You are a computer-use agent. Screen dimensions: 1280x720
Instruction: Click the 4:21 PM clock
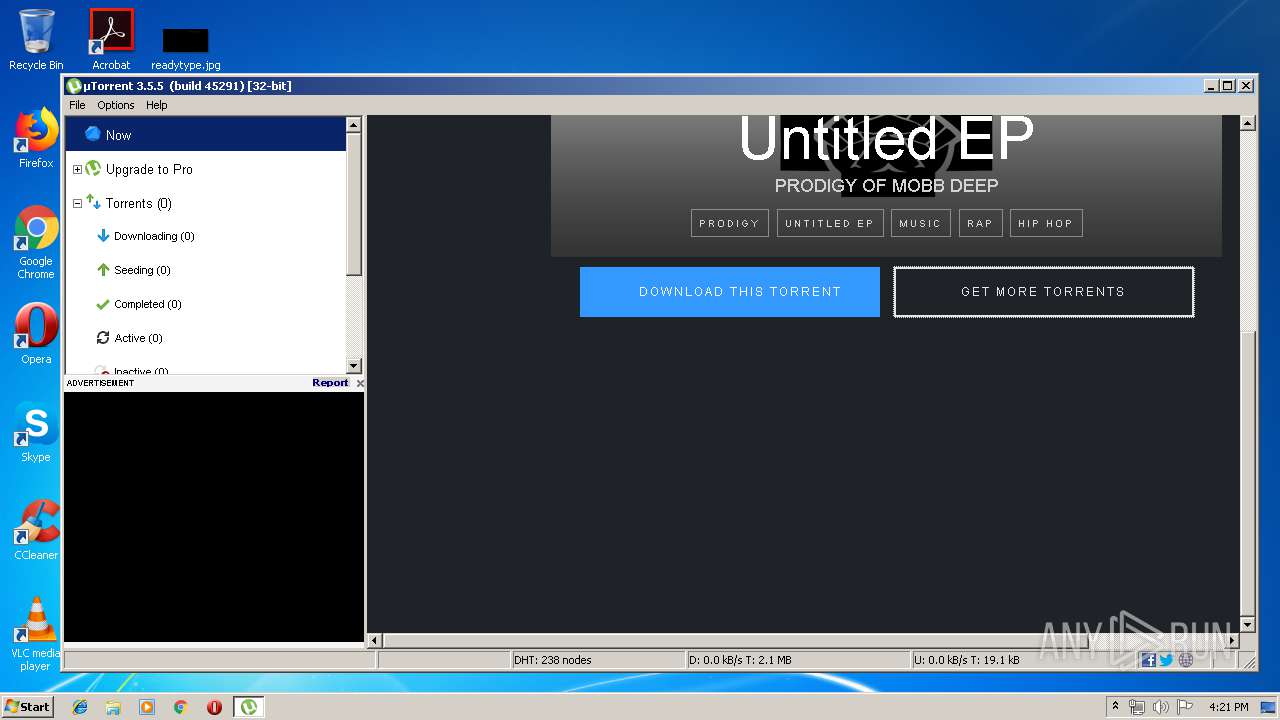click(1229, 707)
